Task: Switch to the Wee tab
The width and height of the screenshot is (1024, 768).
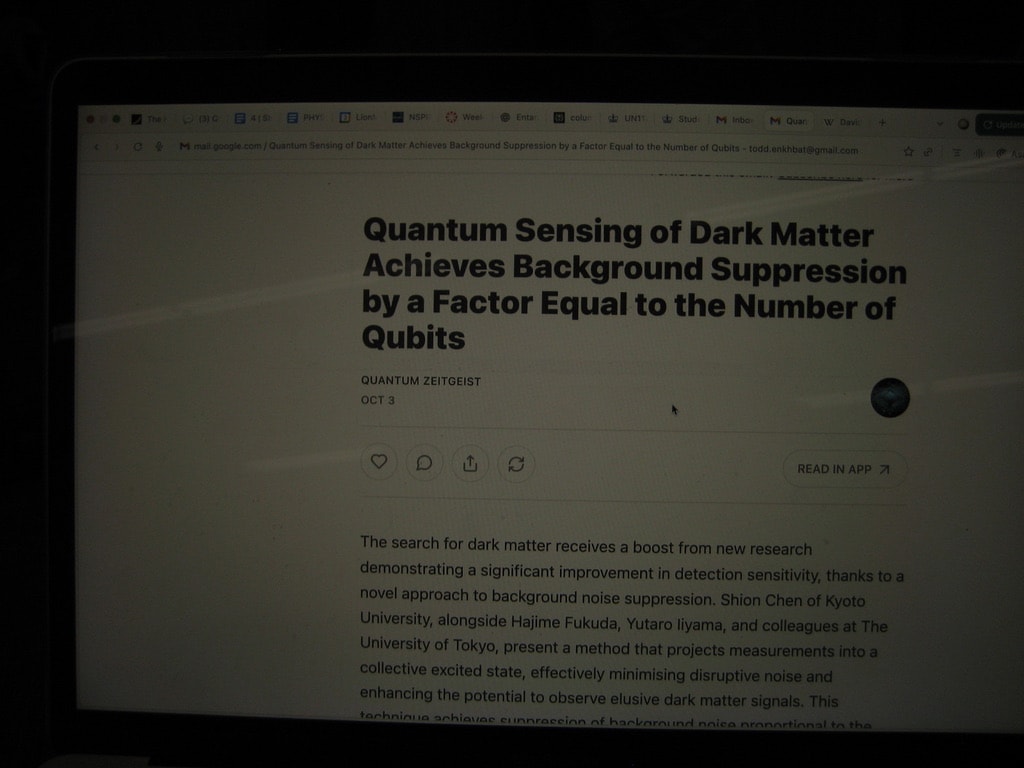Action: pyautogui.click(x=465, y=118)
